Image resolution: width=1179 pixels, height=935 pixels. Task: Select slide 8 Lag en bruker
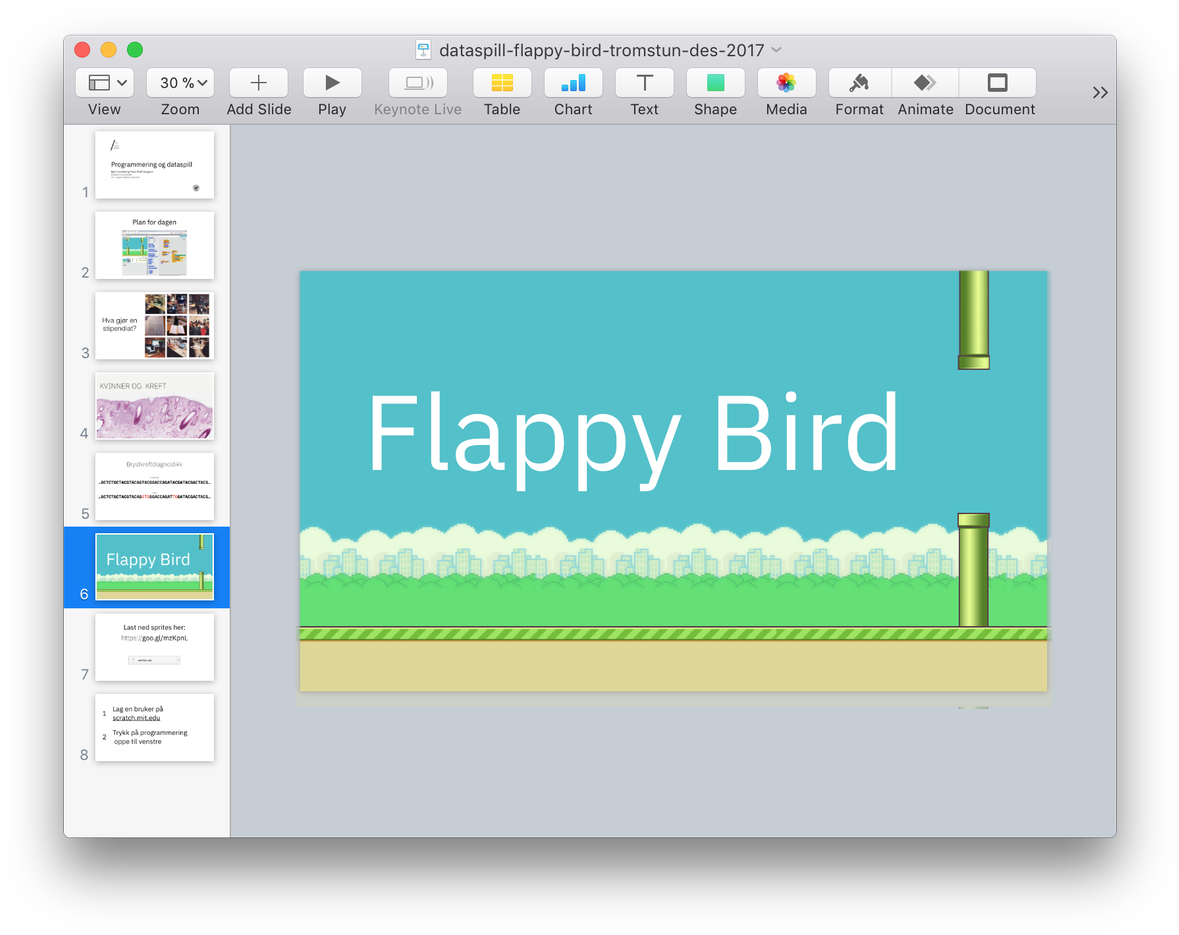coord(154,727)
